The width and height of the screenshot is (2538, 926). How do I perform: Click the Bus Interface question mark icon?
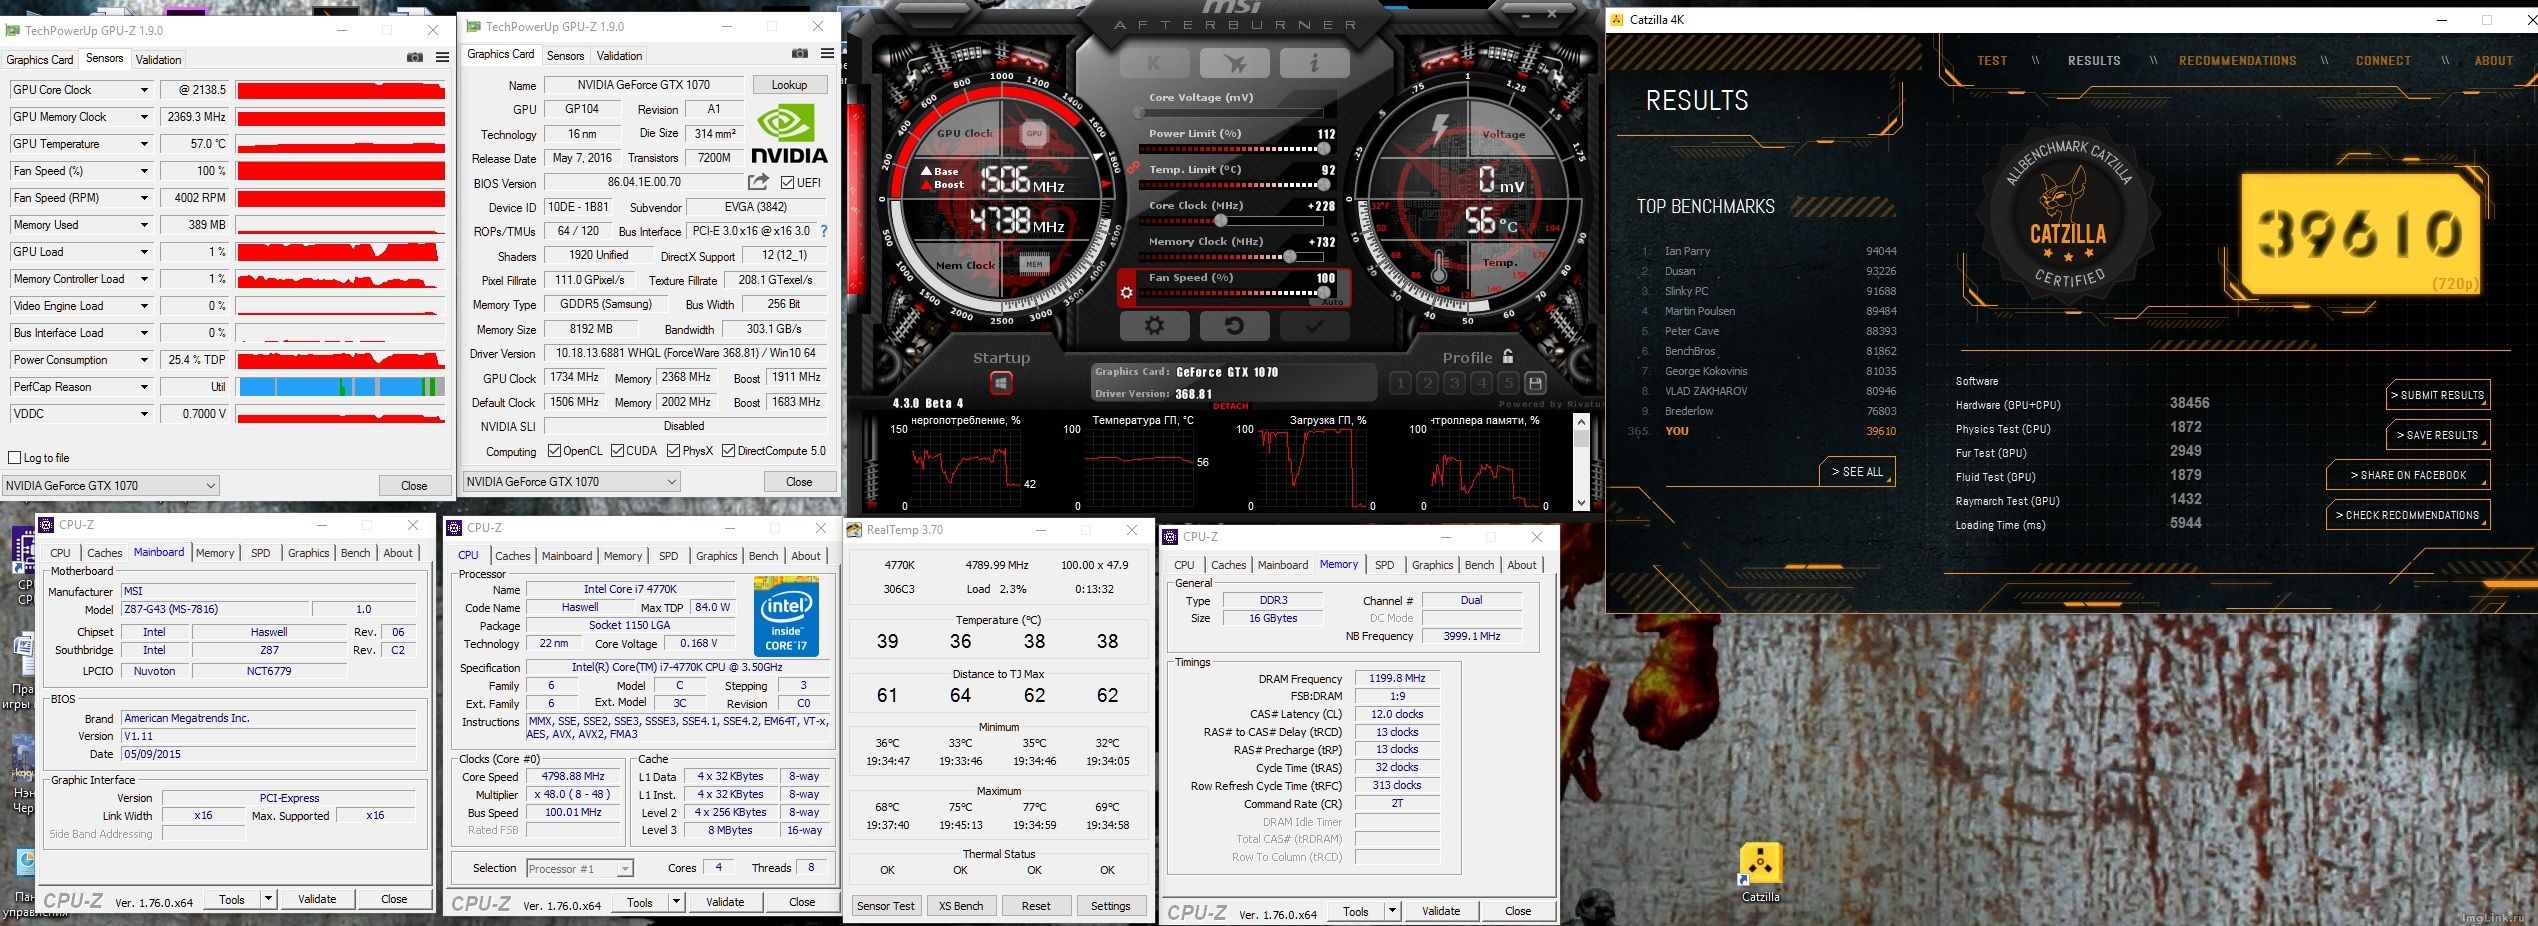click(824, 231)
